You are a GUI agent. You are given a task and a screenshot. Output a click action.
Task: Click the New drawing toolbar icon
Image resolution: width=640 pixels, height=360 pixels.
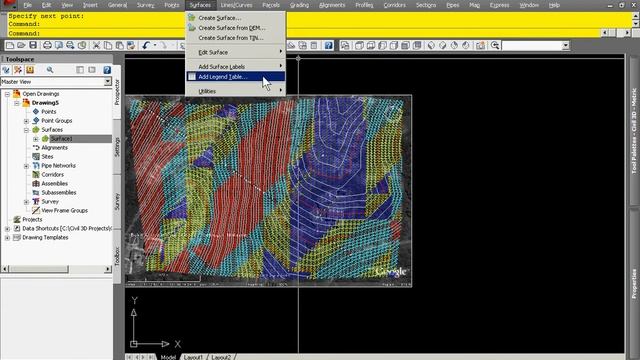(10, 45)
